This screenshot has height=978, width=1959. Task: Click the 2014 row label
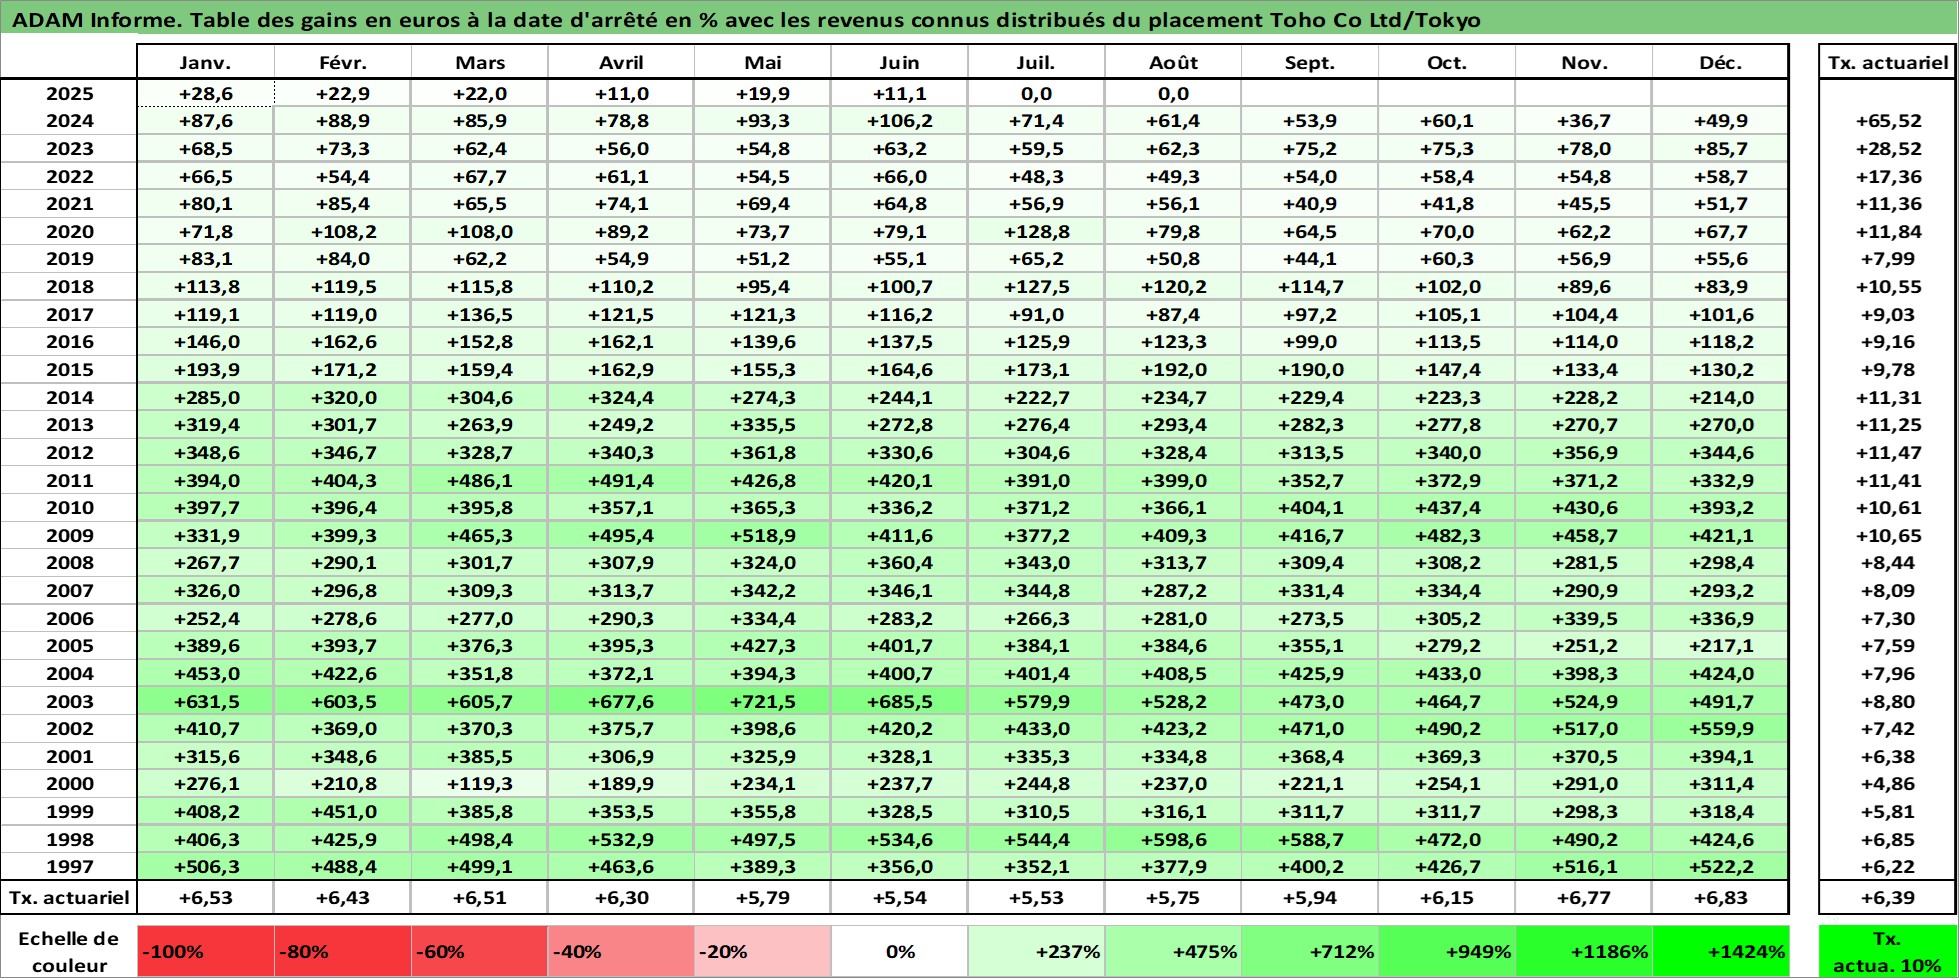pyautogui.click(x=69, y=397)
